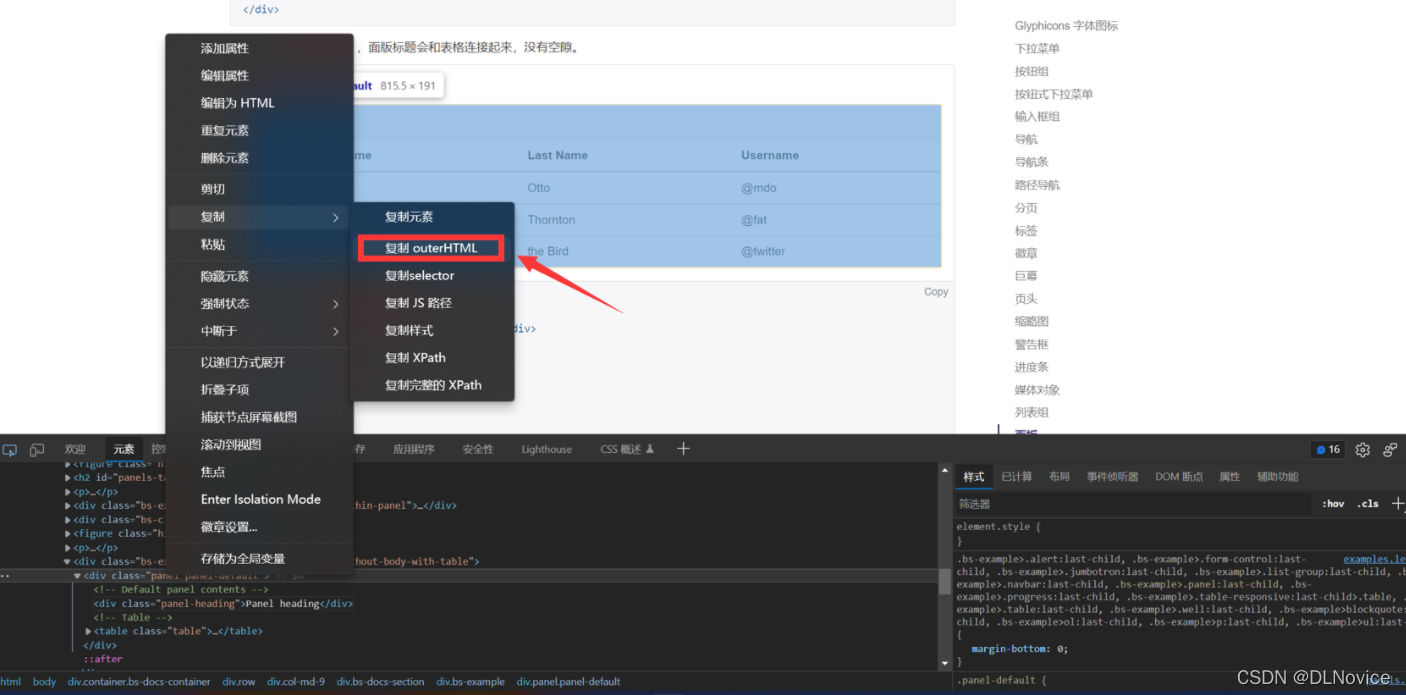Switch to the Lighthouse tab
Screen dimensions: 1406x695
547,450
